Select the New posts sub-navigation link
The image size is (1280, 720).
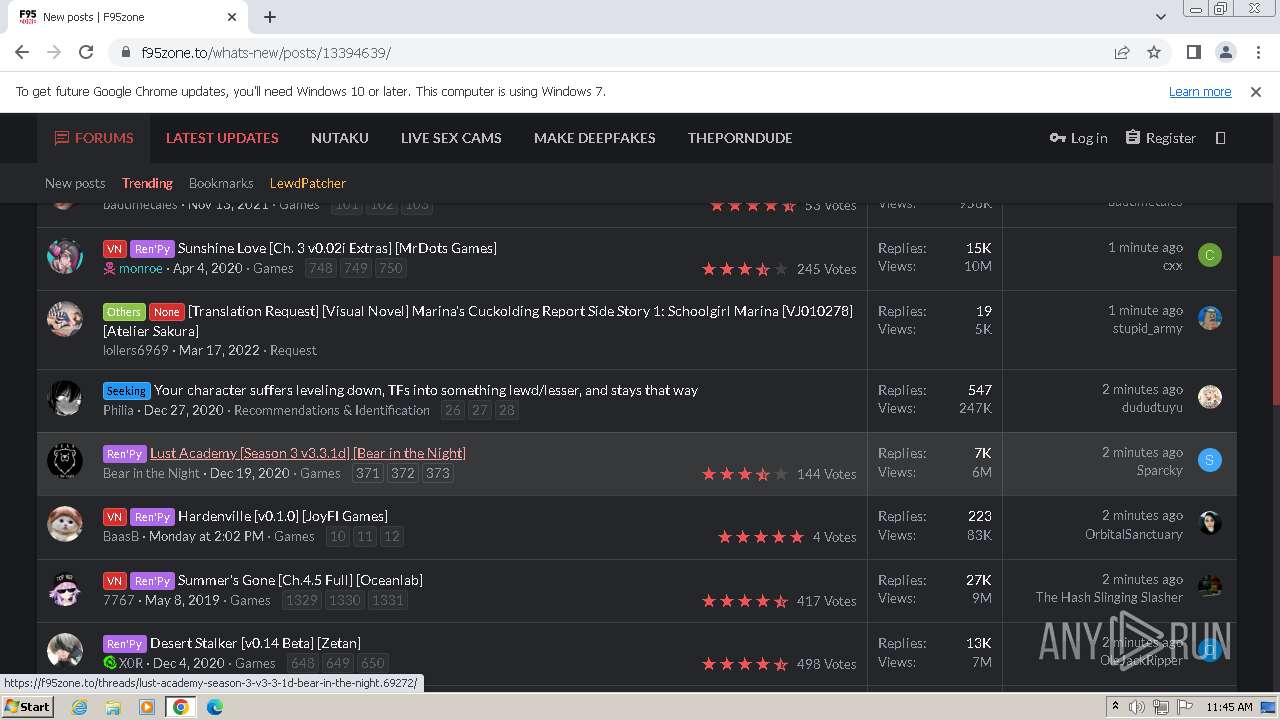click(75, 183)
